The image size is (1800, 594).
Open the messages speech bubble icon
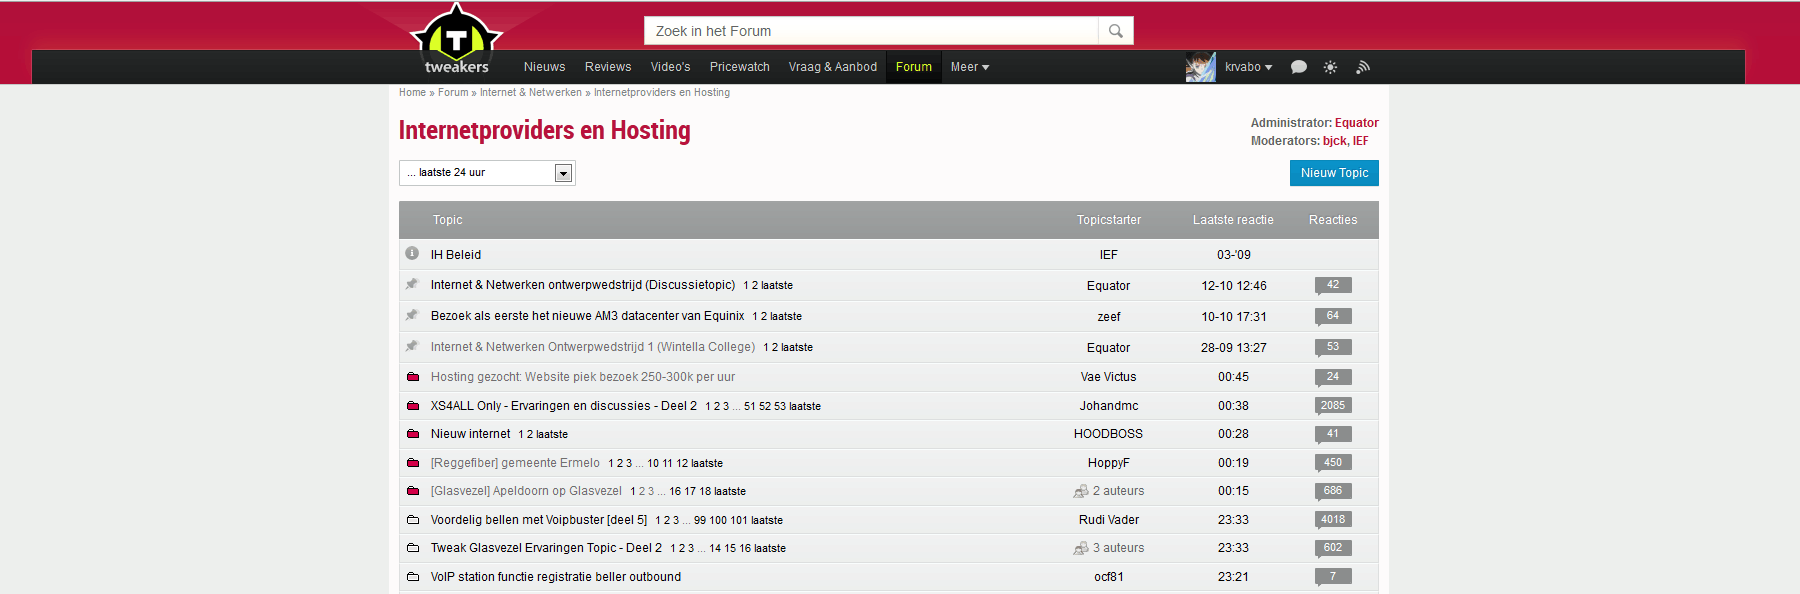1299,67
